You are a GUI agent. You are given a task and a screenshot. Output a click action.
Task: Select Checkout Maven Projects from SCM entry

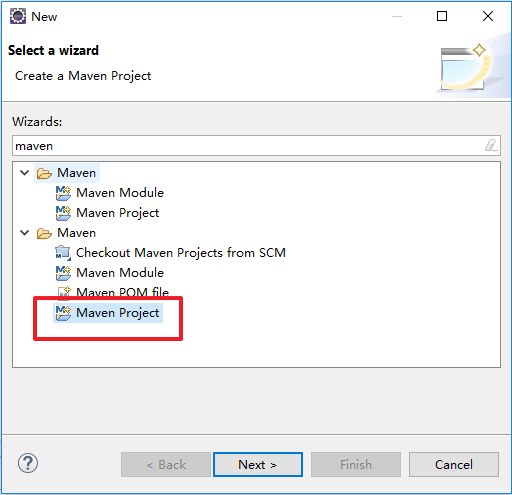181,253
